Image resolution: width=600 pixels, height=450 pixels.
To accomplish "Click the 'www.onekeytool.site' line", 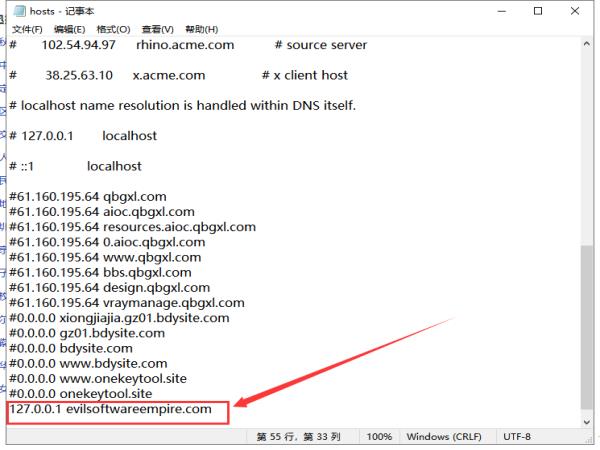I will pos(98,379).
